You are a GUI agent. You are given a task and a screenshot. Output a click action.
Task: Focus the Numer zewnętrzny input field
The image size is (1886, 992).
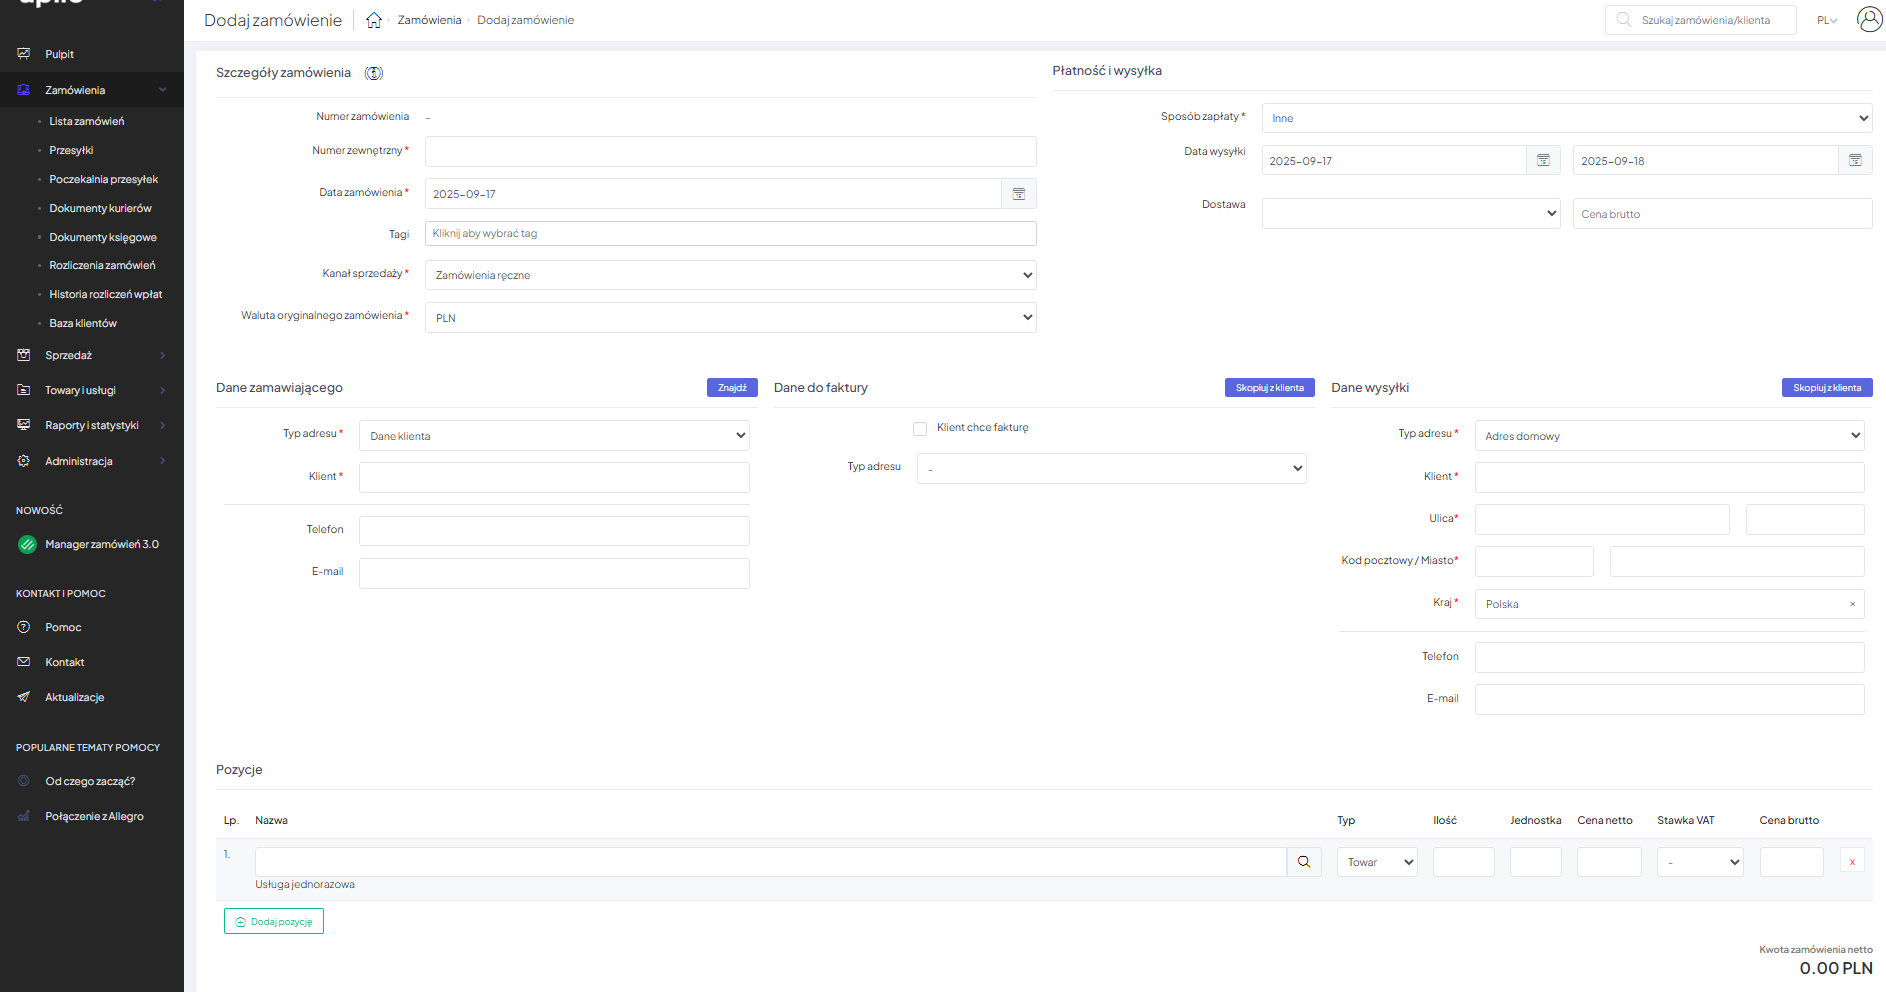[x=730, y=152]
